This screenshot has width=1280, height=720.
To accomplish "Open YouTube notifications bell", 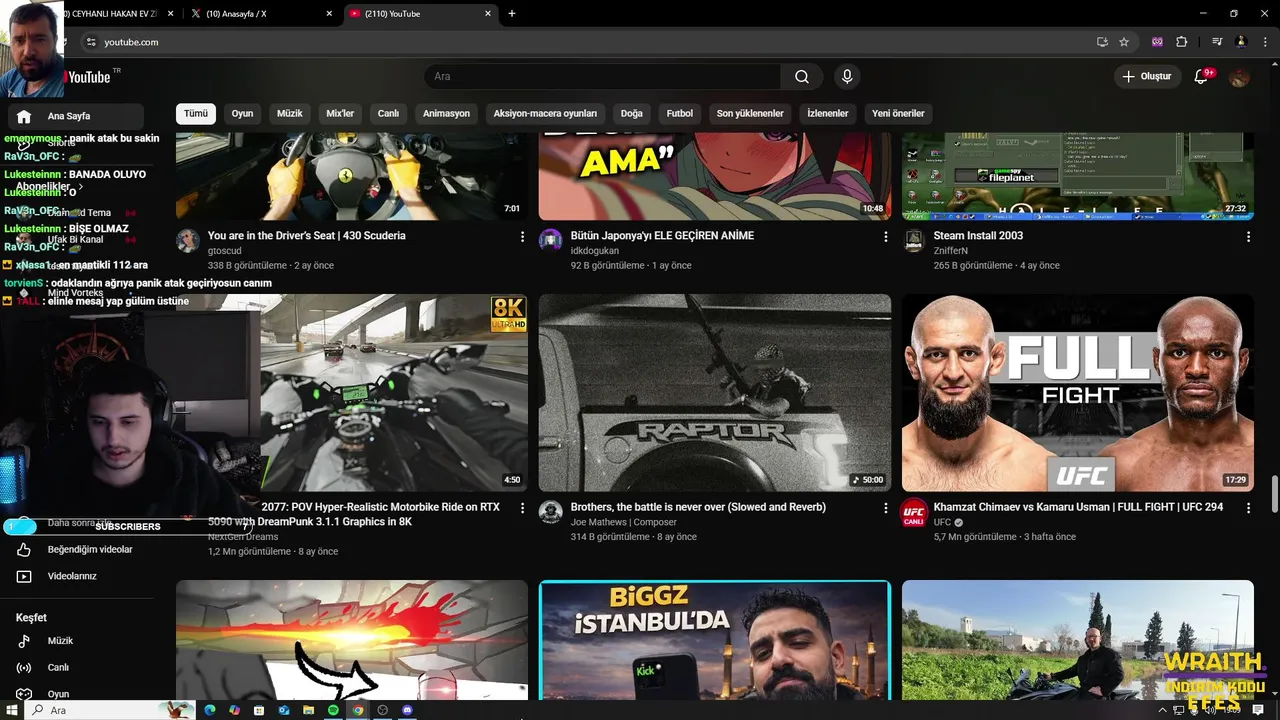I will tap(1202, 77).
